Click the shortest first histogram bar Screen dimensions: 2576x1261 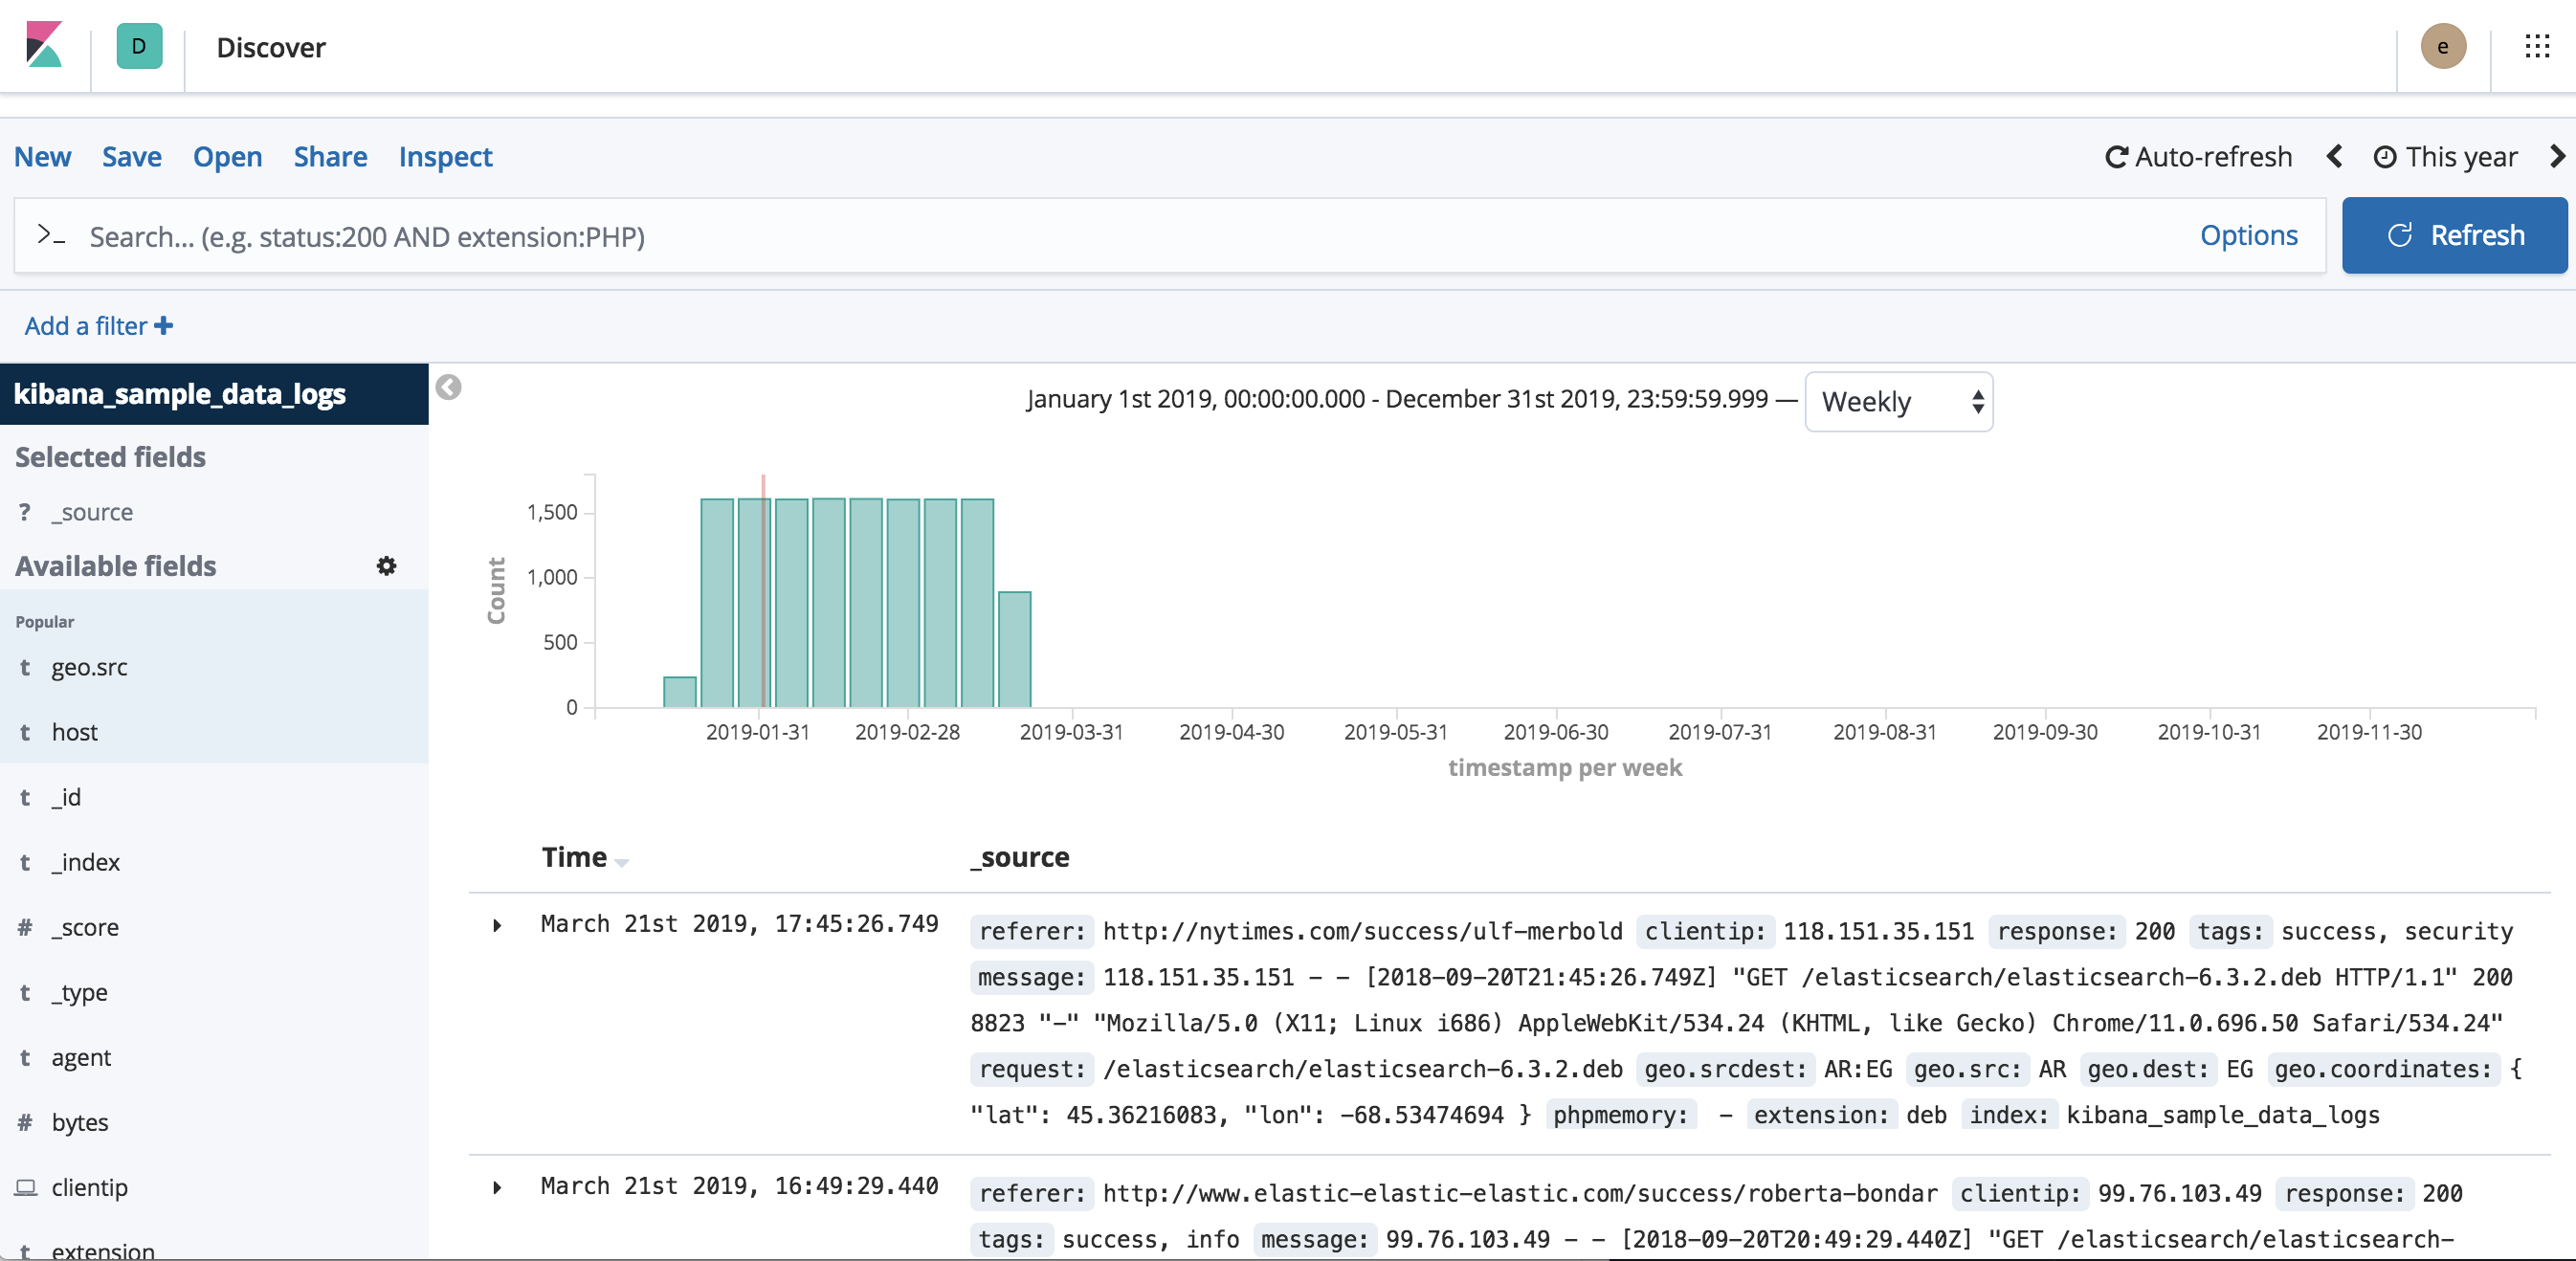(680, 692)
